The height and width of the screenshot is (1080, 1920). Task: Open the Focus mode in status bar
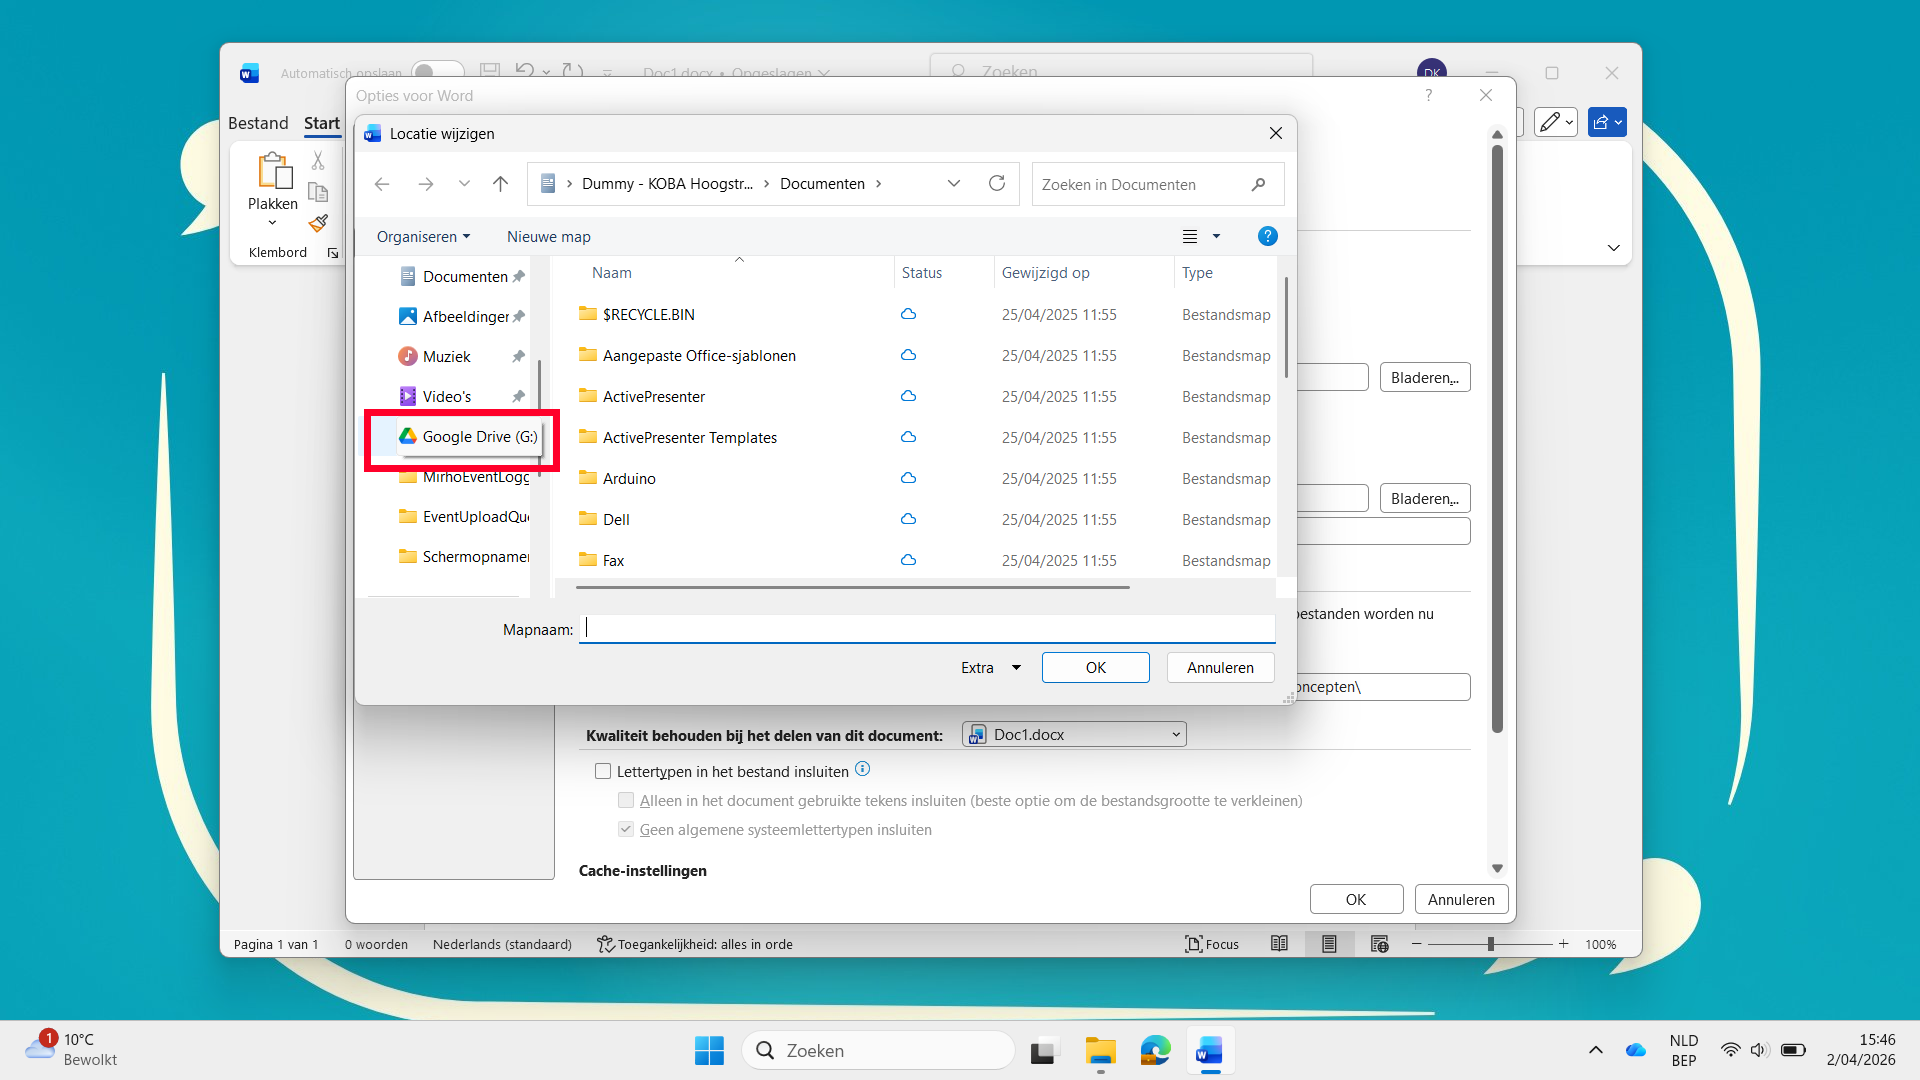click(x=1212, y=944)
